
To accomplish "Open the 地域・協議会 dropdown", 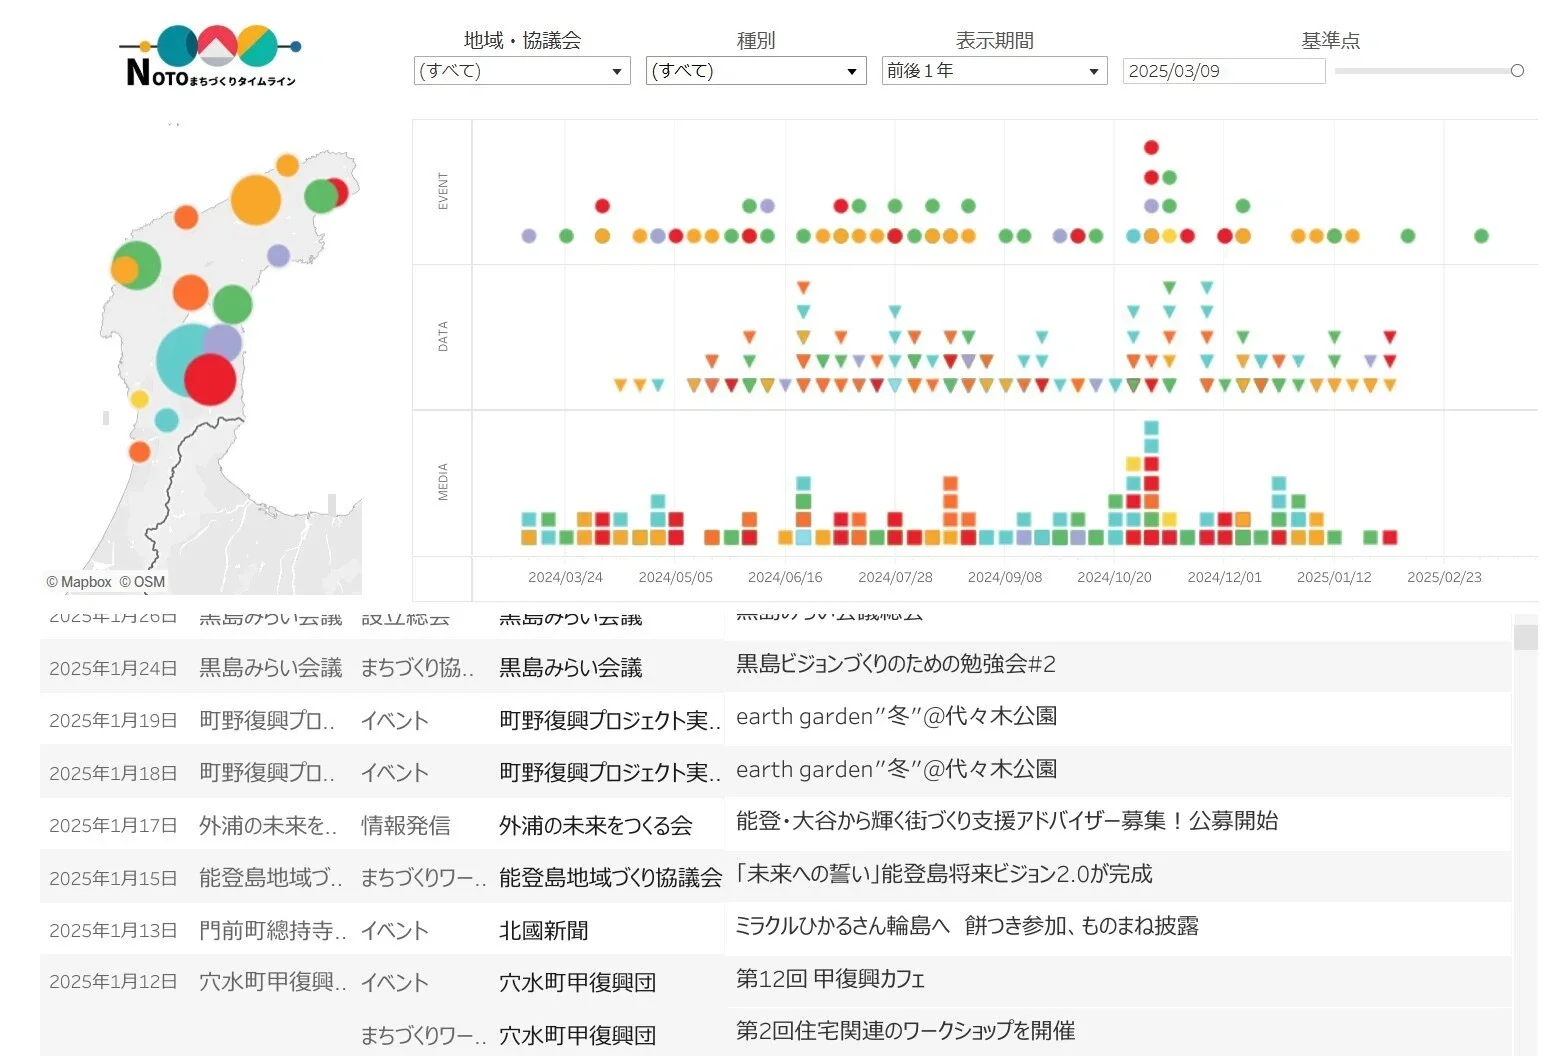I will 521,71.
